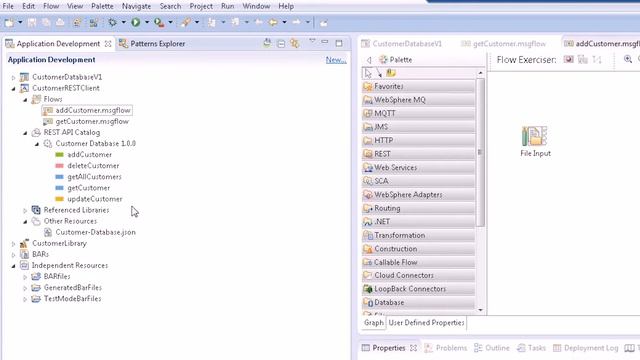Expand the Referenced Libraries node
Viewport: 640px width, 360px height.
pos(25,210)
